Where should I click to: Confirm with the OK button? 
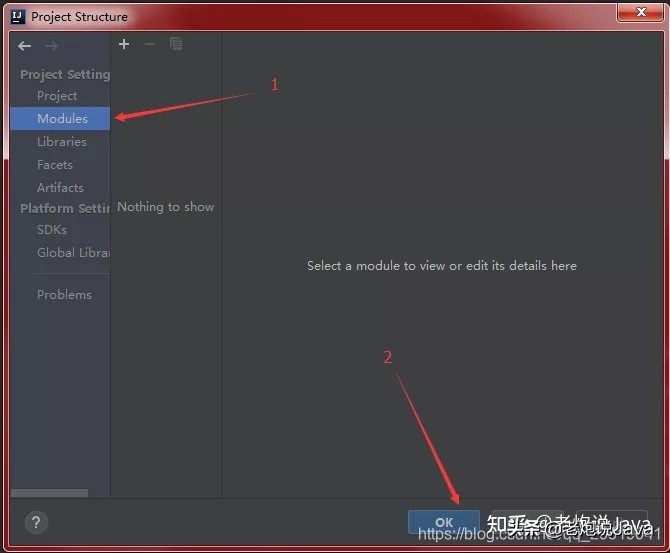[444, 522]
